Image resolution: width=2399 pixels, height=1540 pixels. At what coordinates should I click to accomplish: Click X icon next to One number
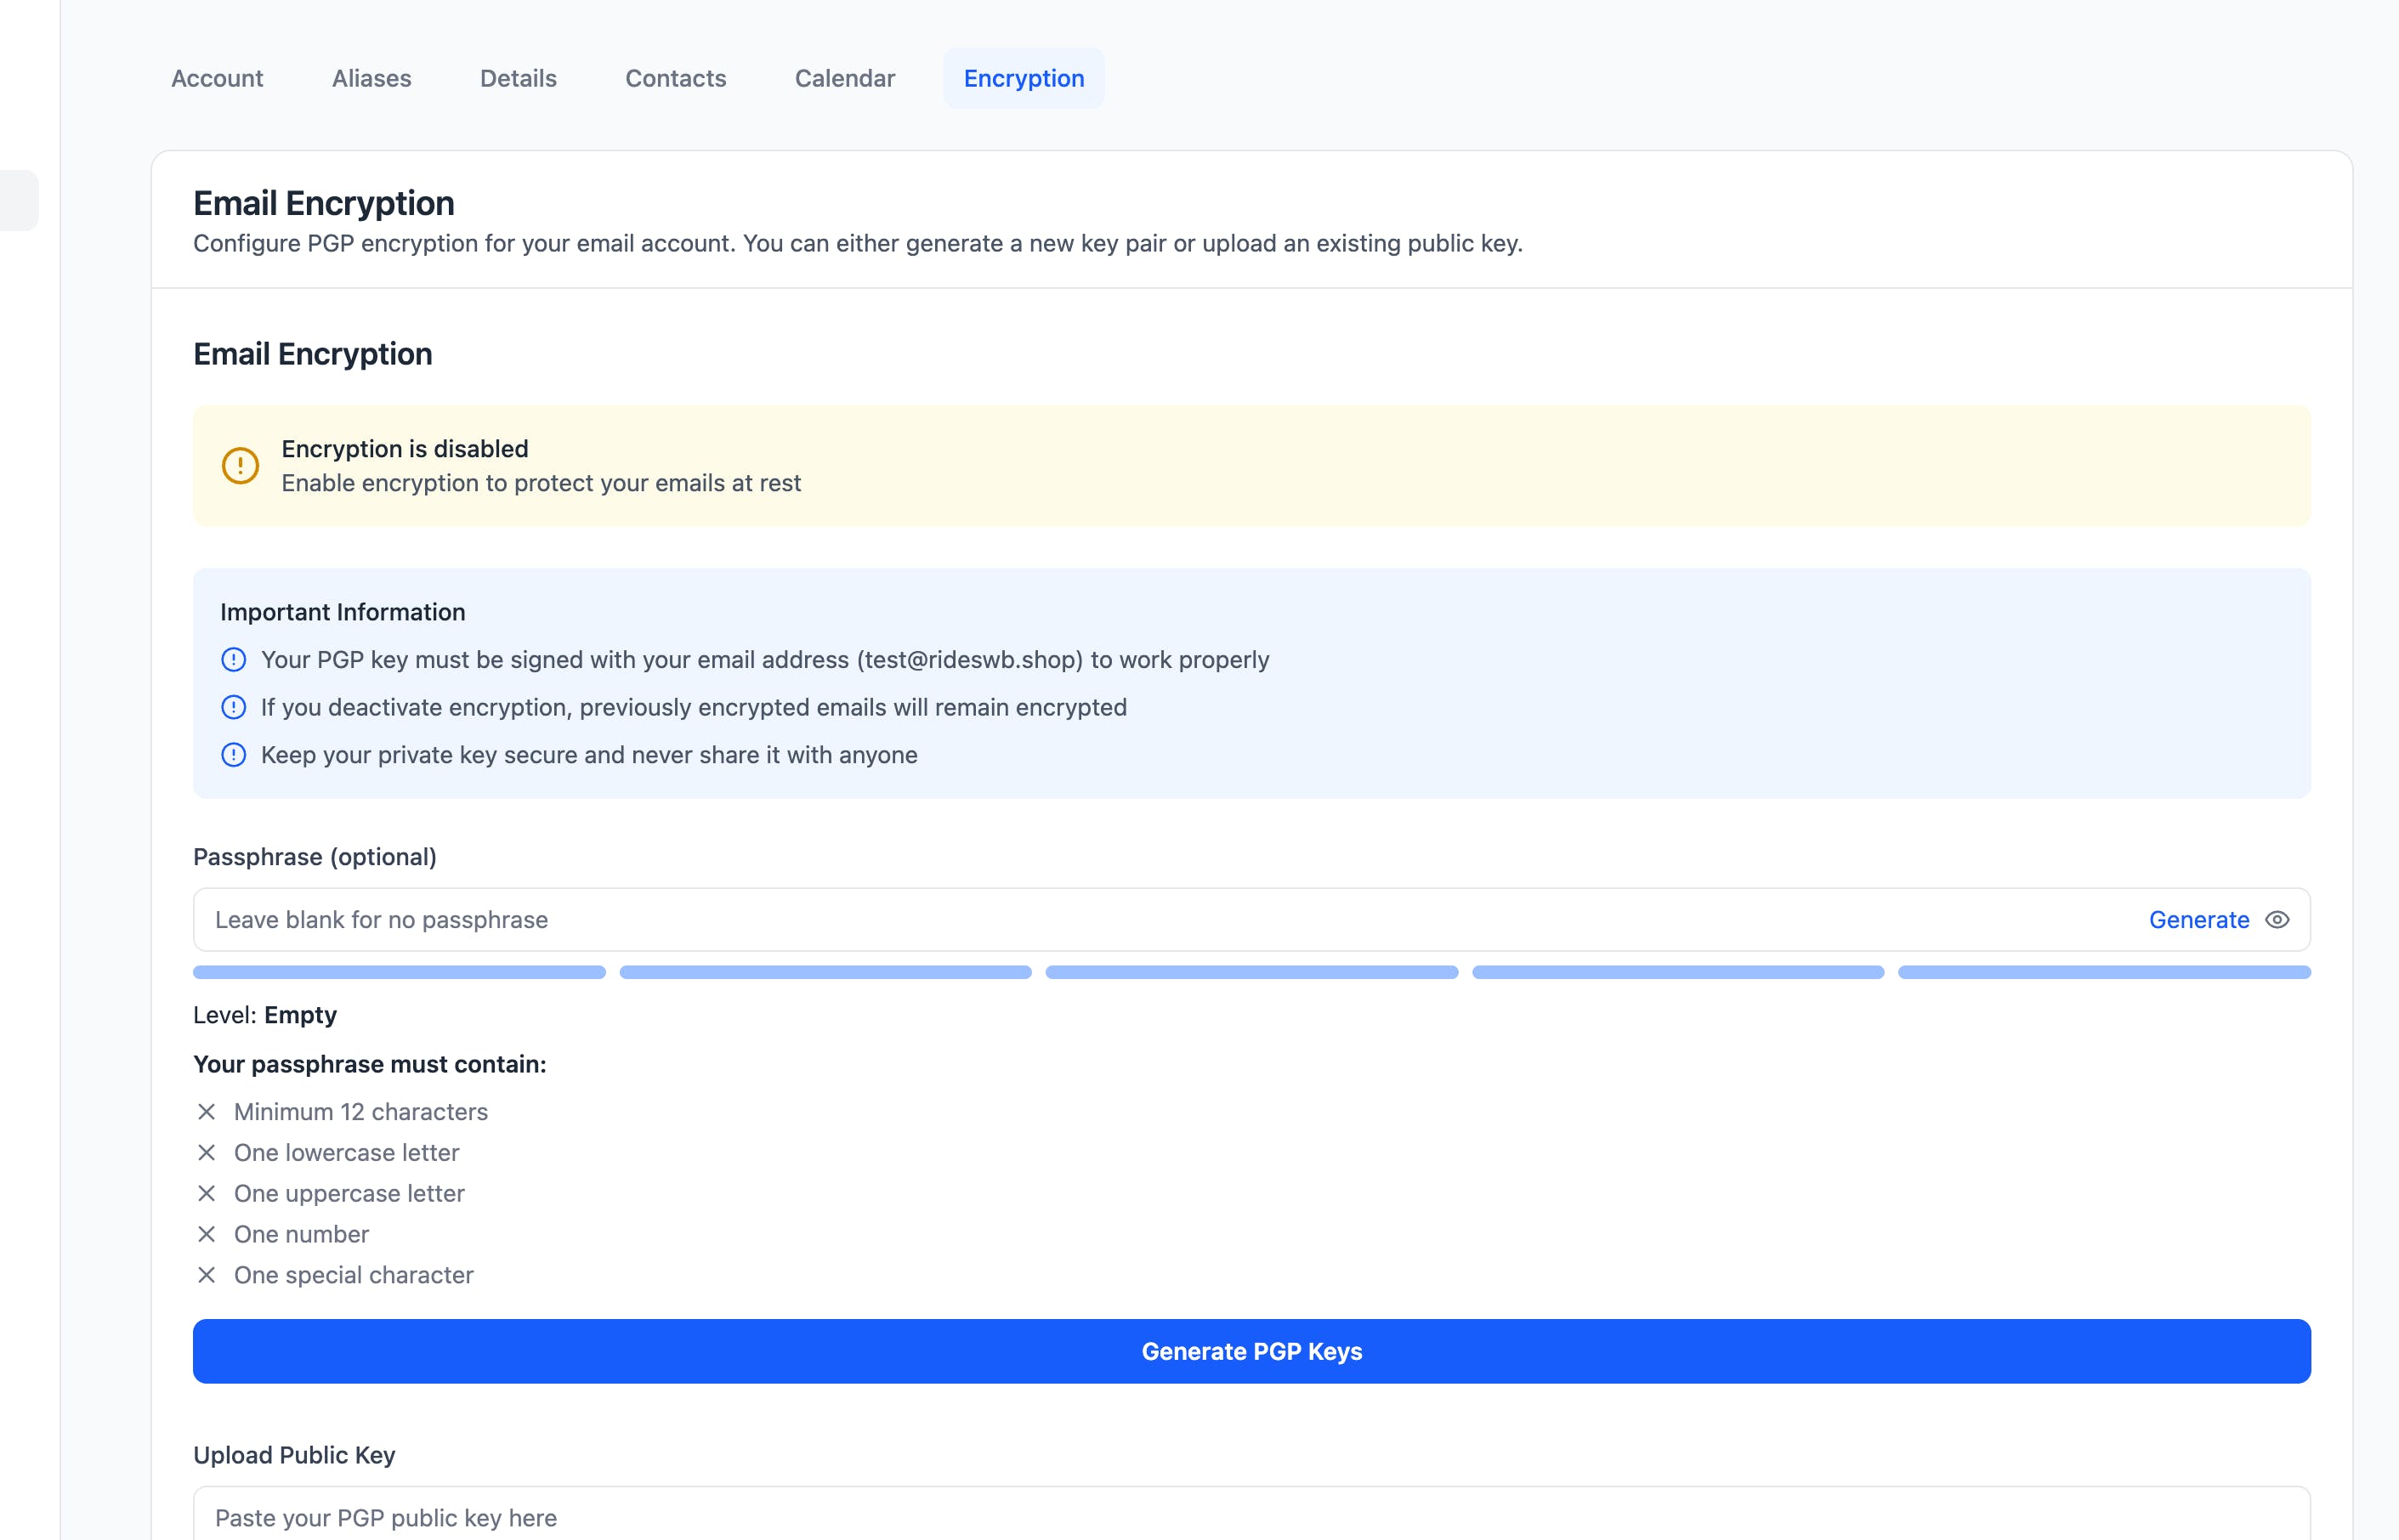[206, 1235]
